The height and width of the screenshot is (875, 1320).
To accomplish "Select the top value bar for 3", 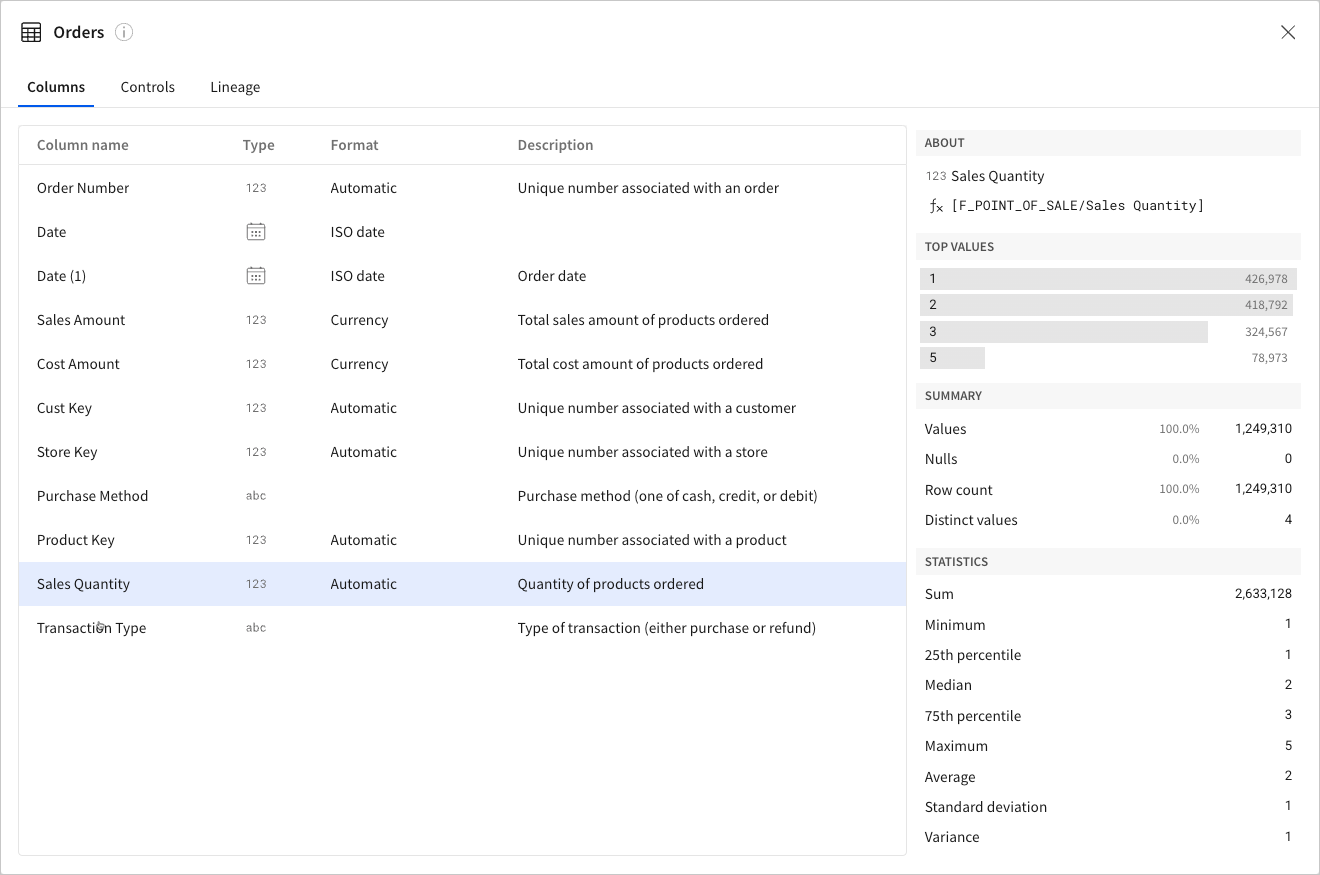I will coord(1064,331).
